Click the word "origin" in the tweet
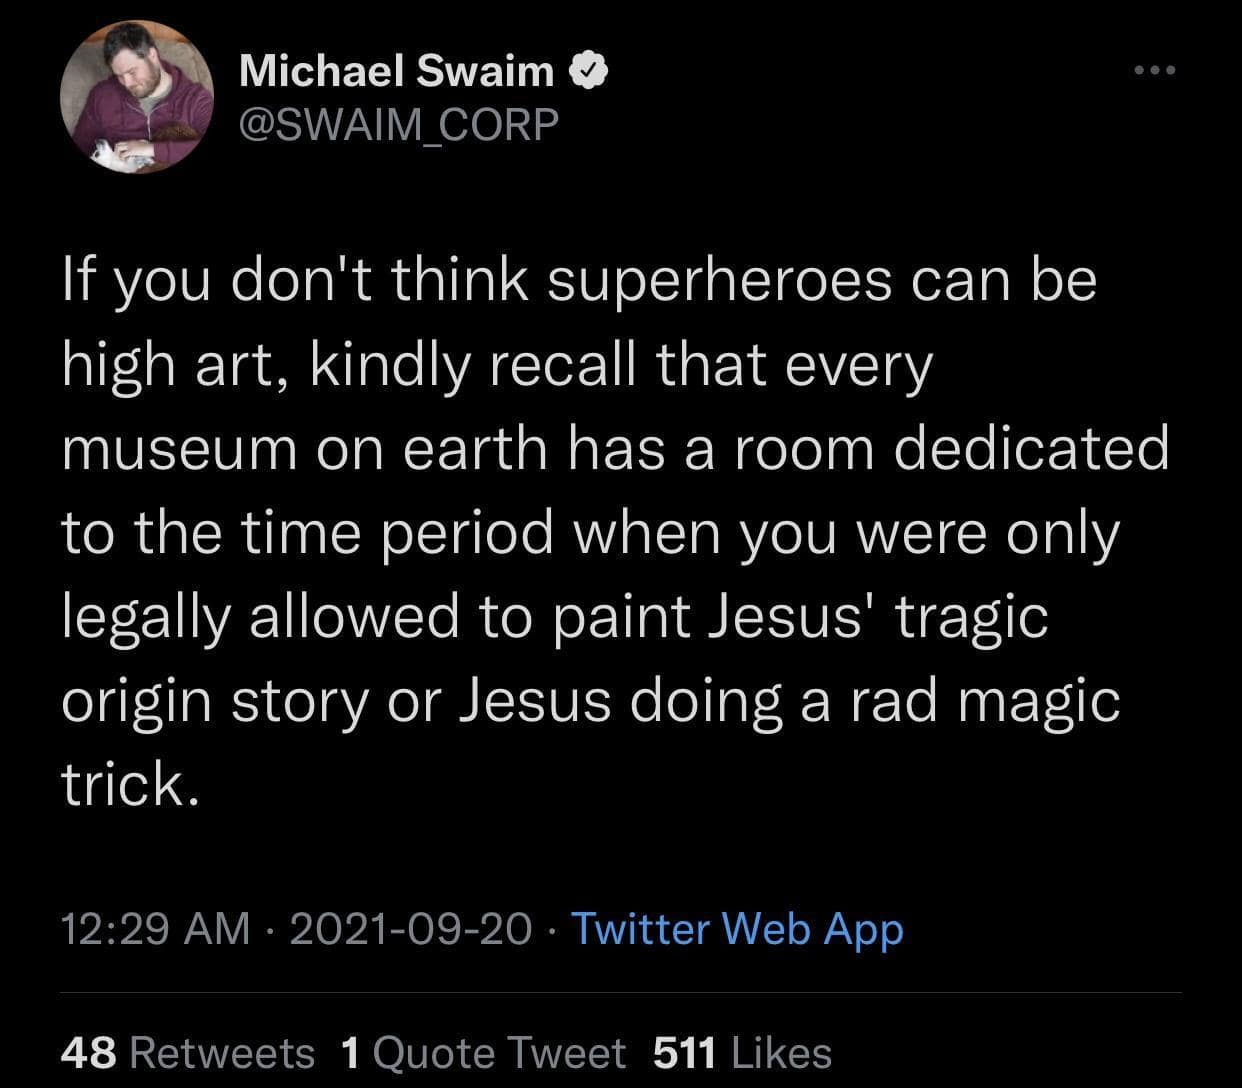The width and height of the screenshot is (1242, 1088). pos(137,701)
